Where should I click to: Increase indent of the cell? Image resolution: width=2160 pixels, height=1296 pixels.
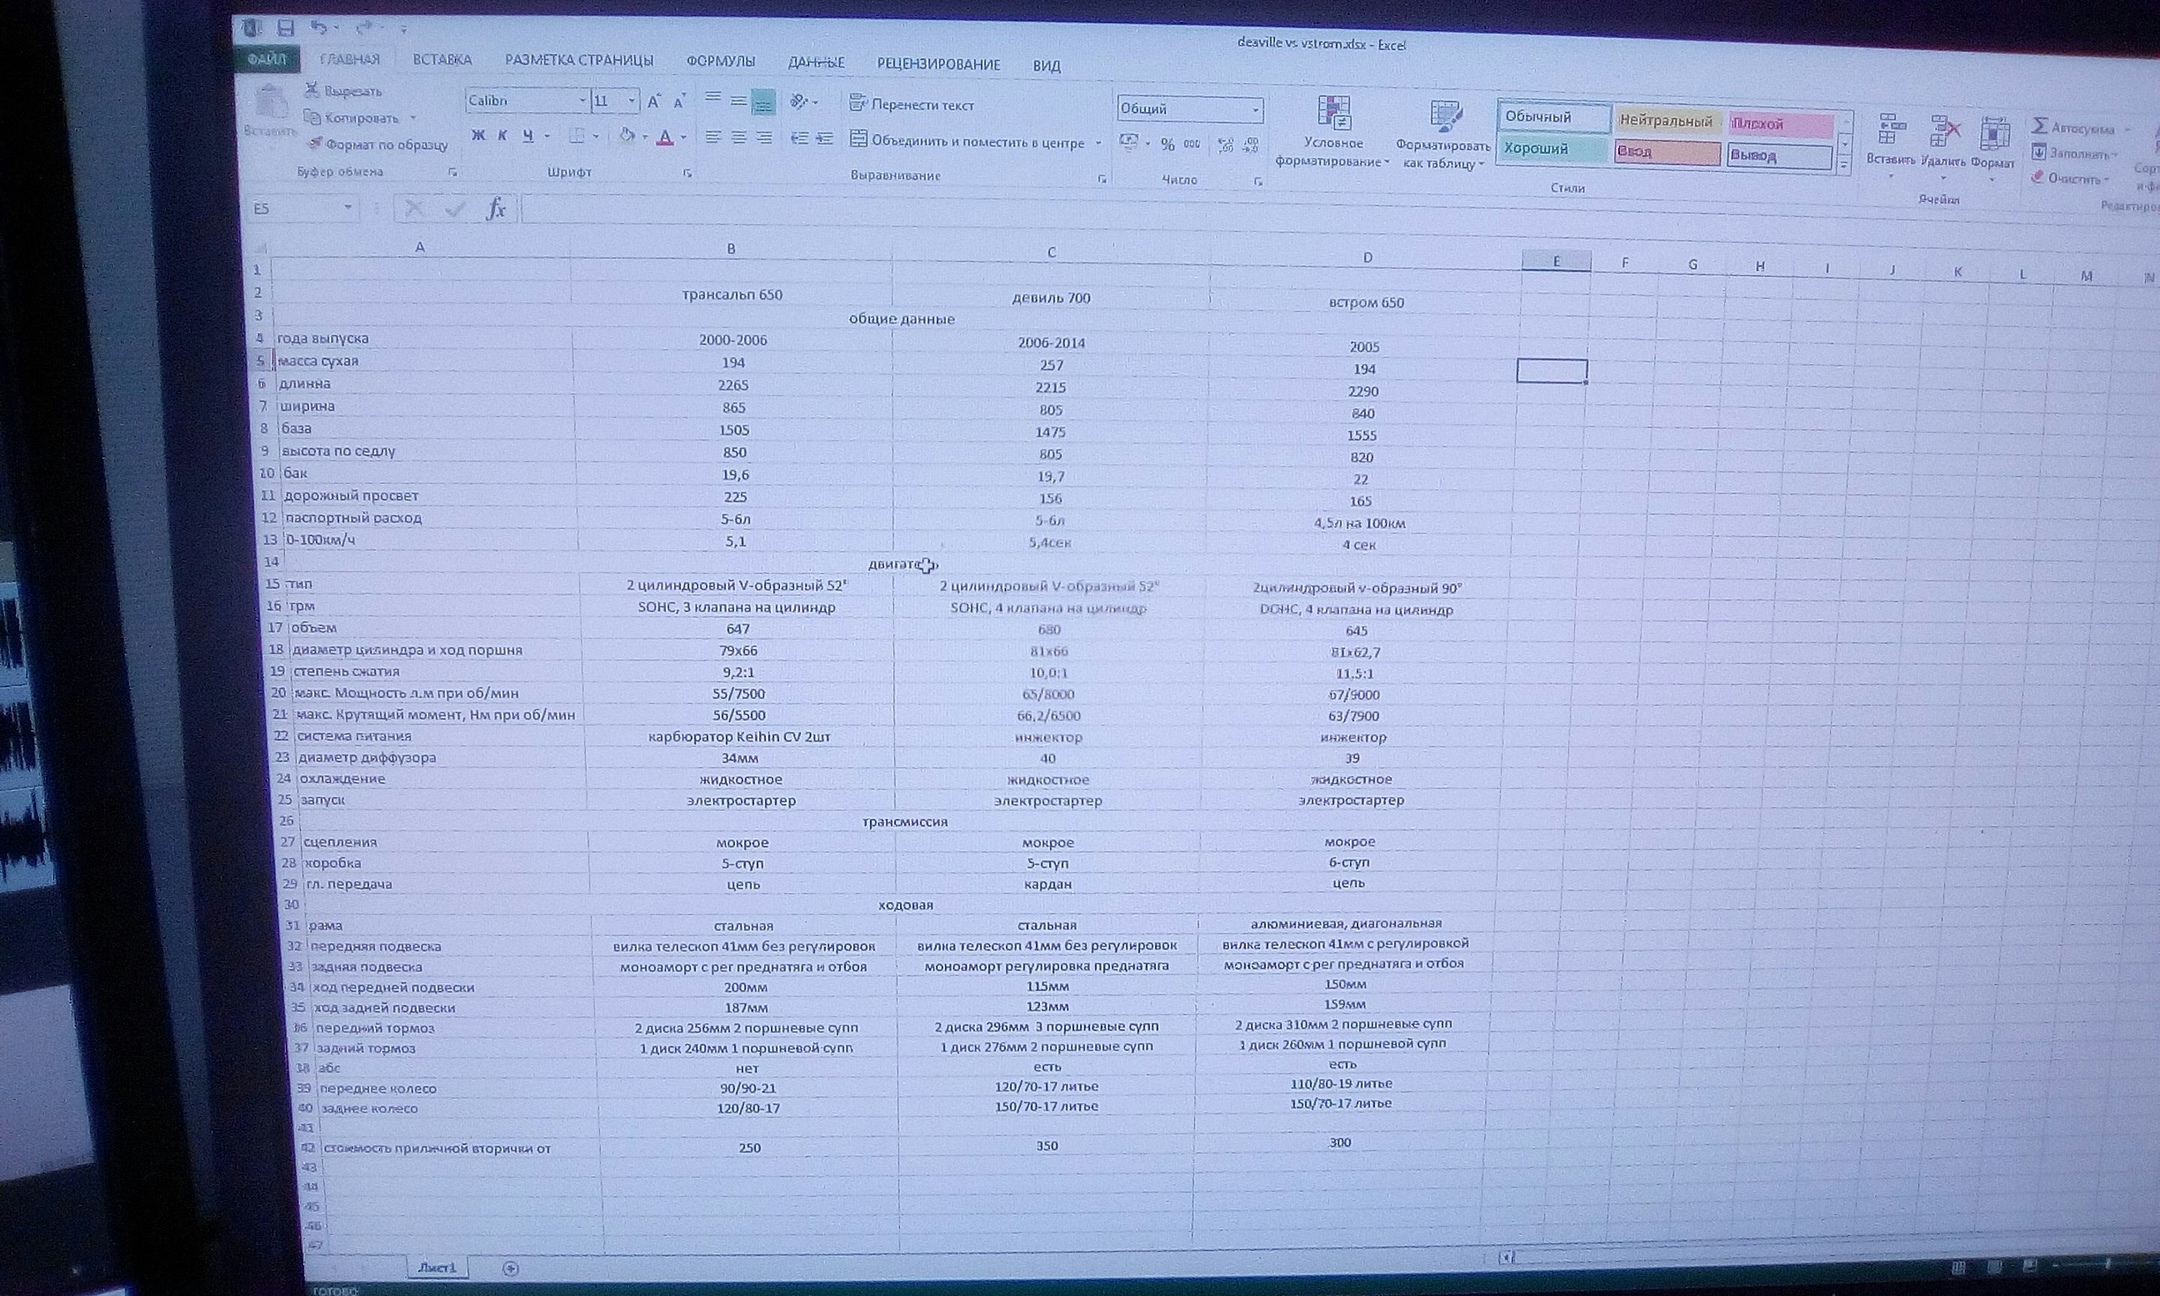(824, 139)
